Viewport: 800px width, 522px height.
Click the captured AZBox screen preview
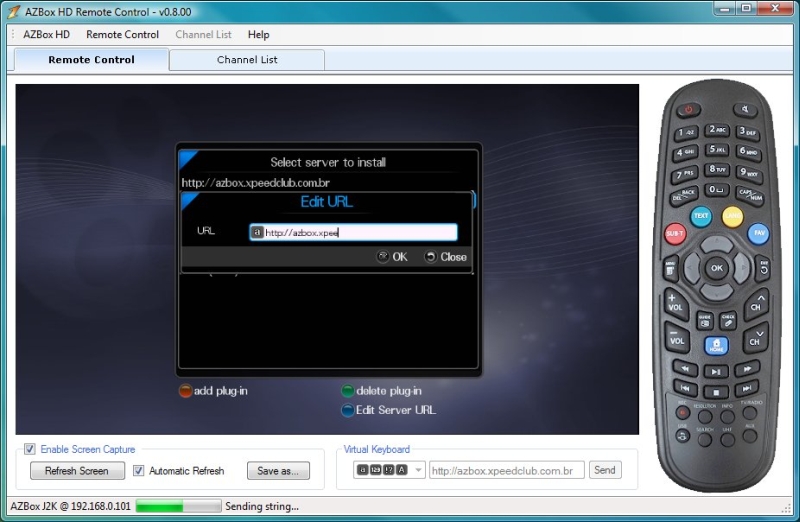pos(327,259)
